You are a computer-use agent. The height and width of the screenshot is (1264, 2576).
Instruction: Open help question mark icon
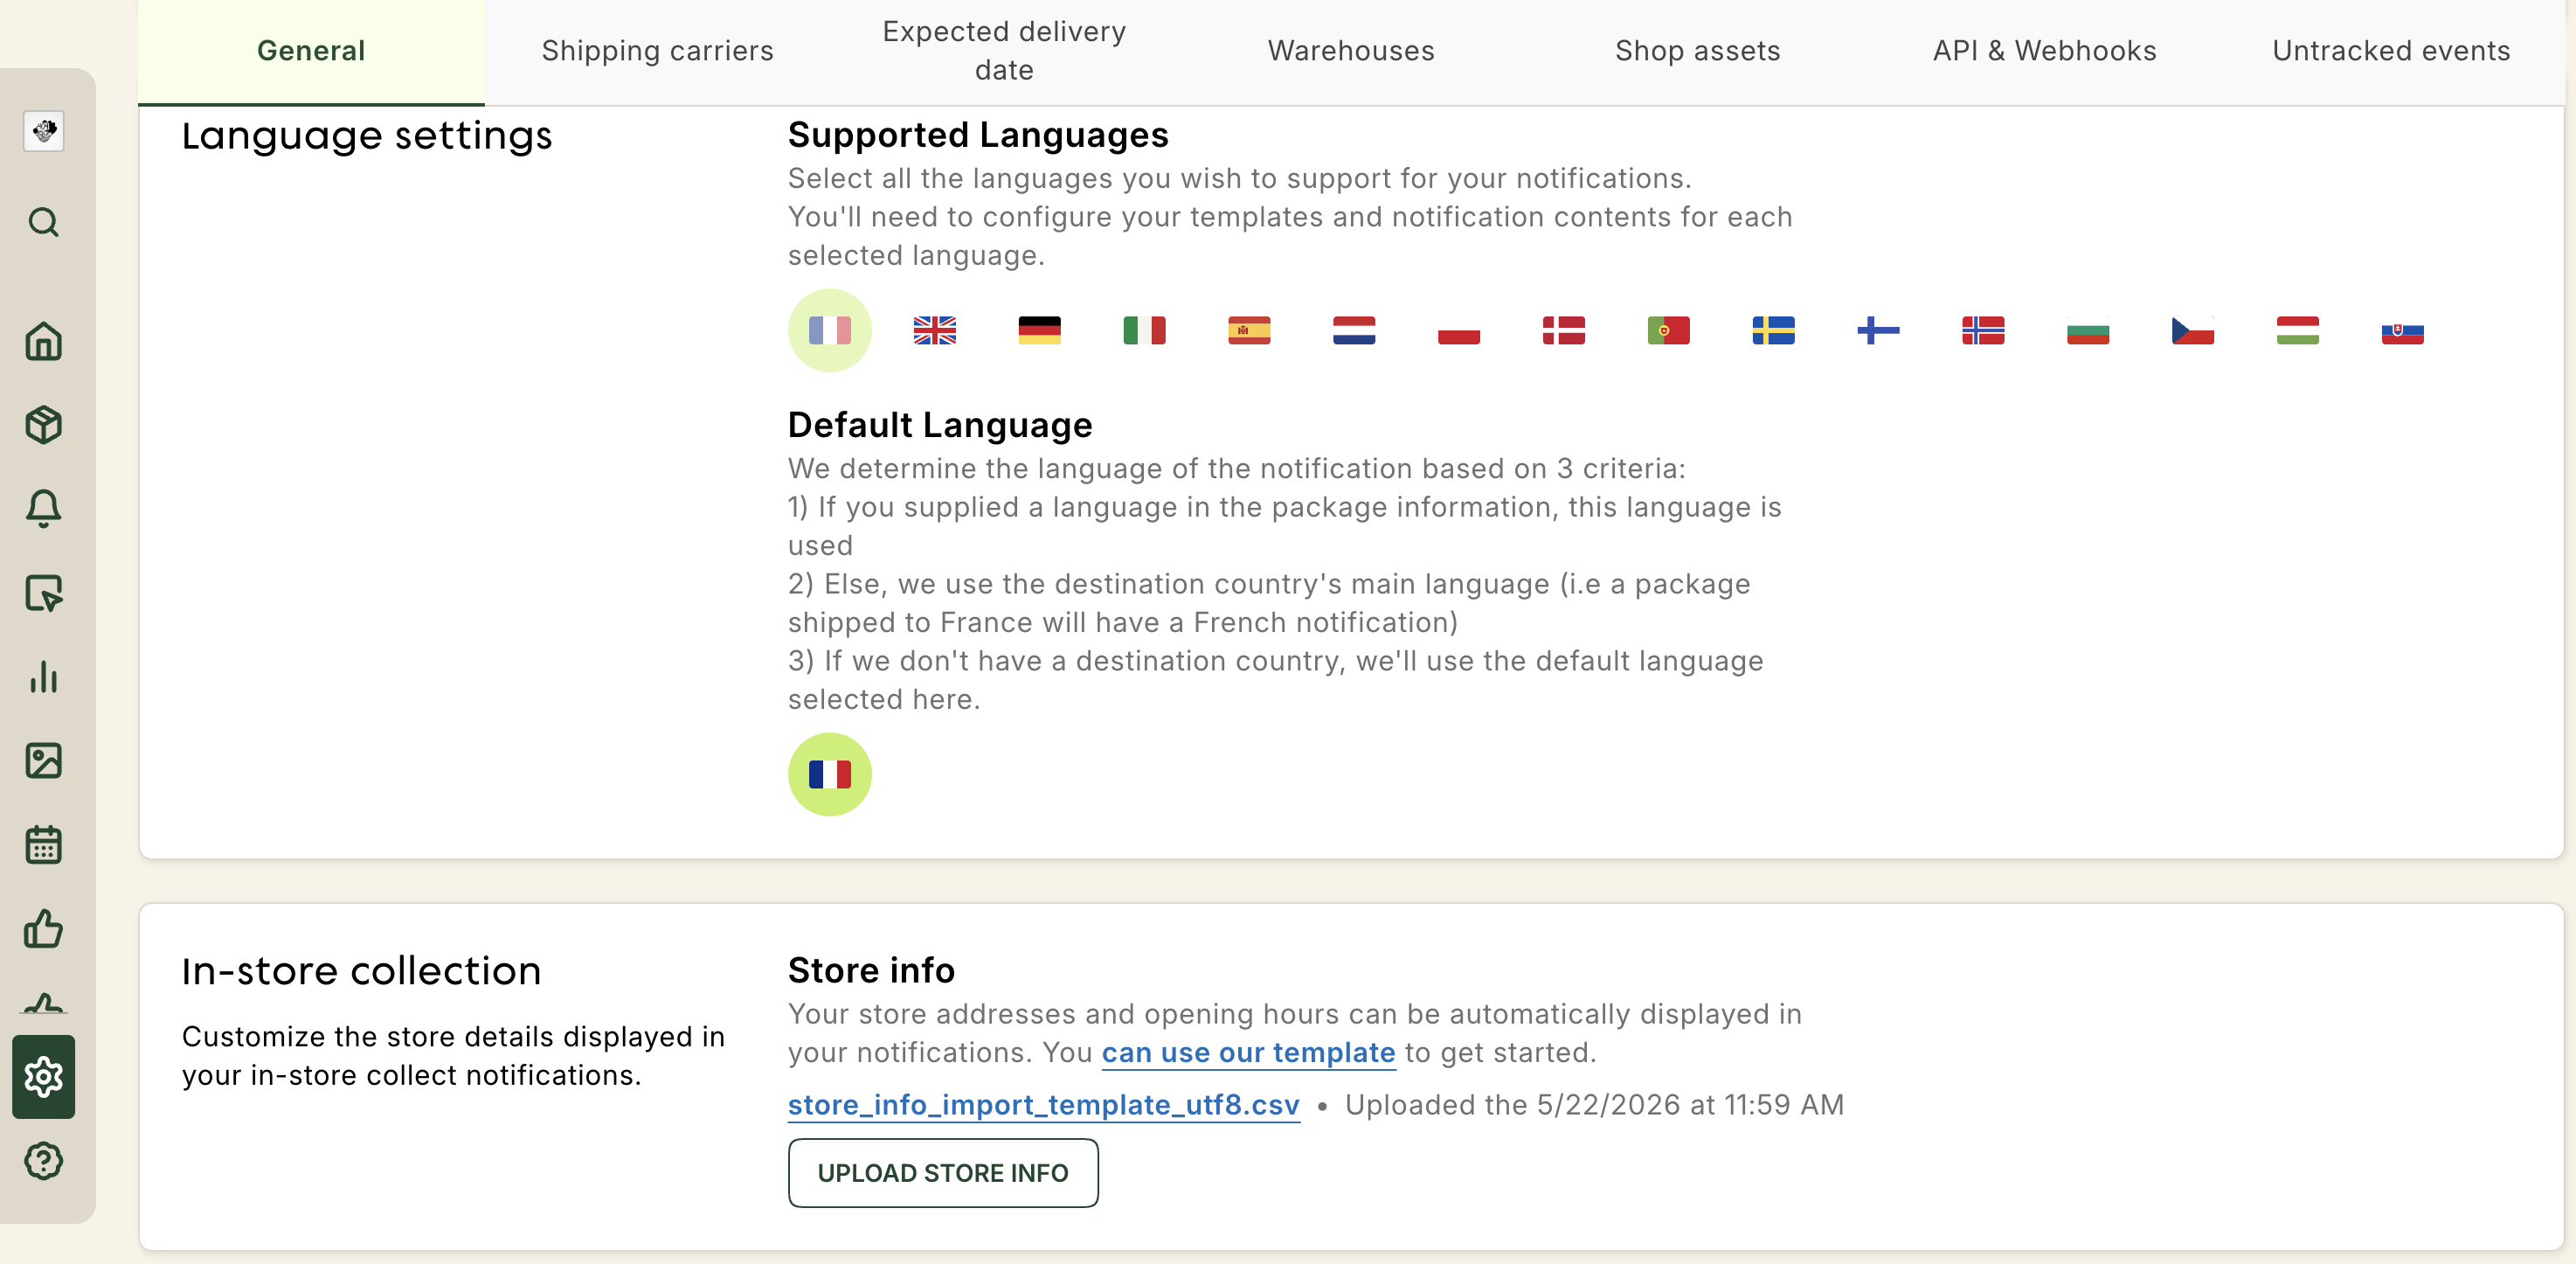pyautogui.click(x=43, y=1161)
